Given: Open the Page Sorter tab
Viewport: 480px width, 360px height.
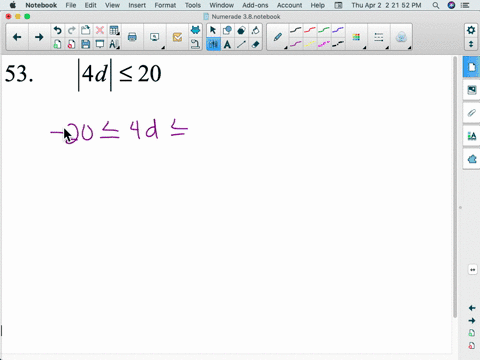Looking at the screenshot, I should (x=472, y=67).
